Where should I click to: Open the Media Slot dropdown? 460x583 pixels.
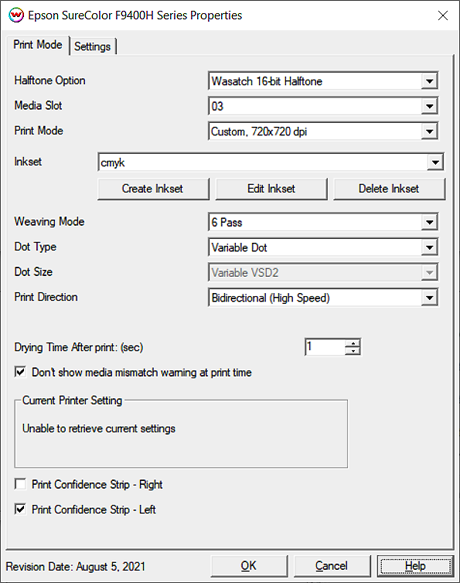[x=323, y=106]
